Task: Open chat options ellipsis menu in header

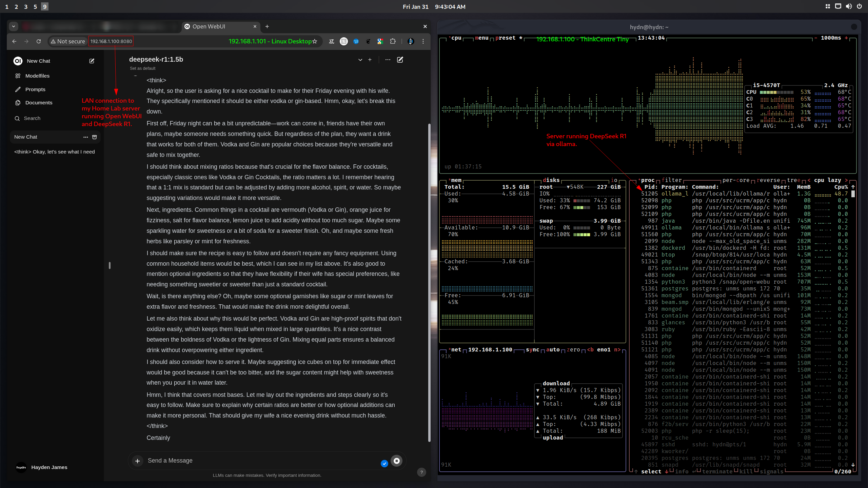Action: pyautogui.click(x=388, y=60)
